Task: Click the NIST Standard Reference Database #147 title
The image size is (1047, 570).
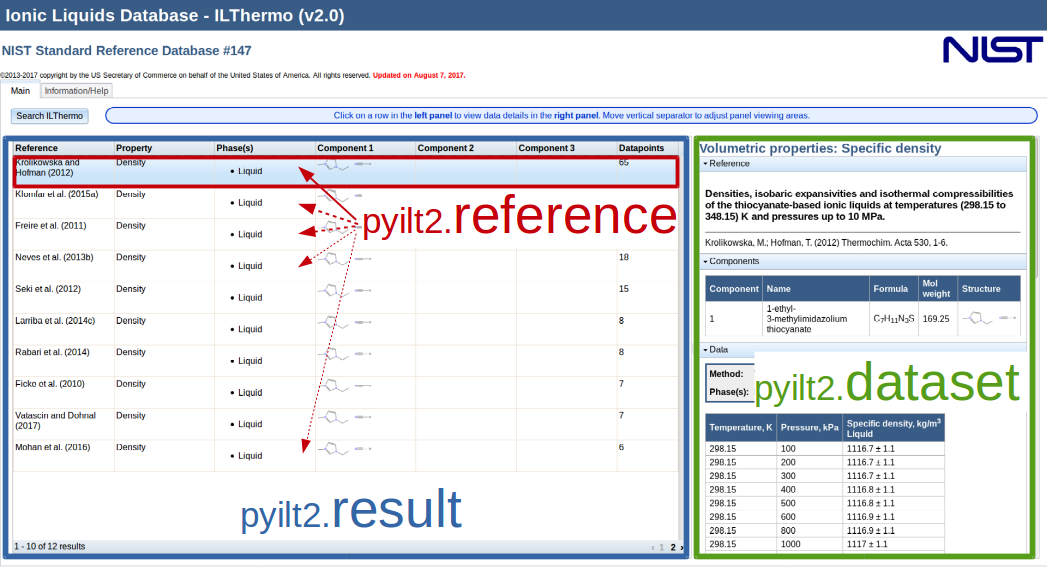Action: click(127, 51)
